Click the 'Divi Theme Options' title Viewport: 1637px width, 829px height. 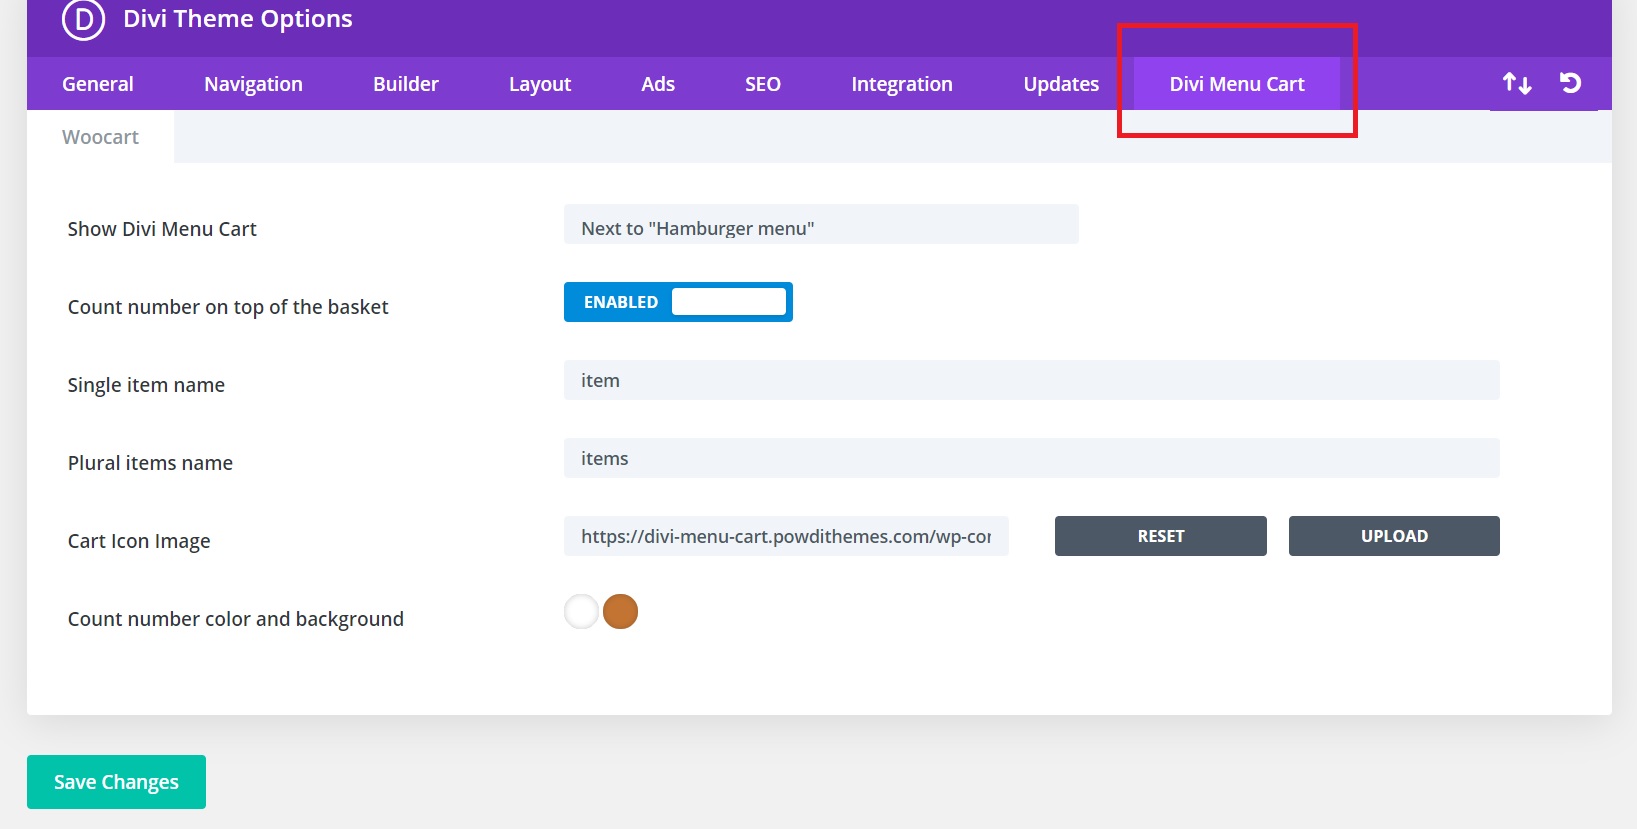point(238,19)
